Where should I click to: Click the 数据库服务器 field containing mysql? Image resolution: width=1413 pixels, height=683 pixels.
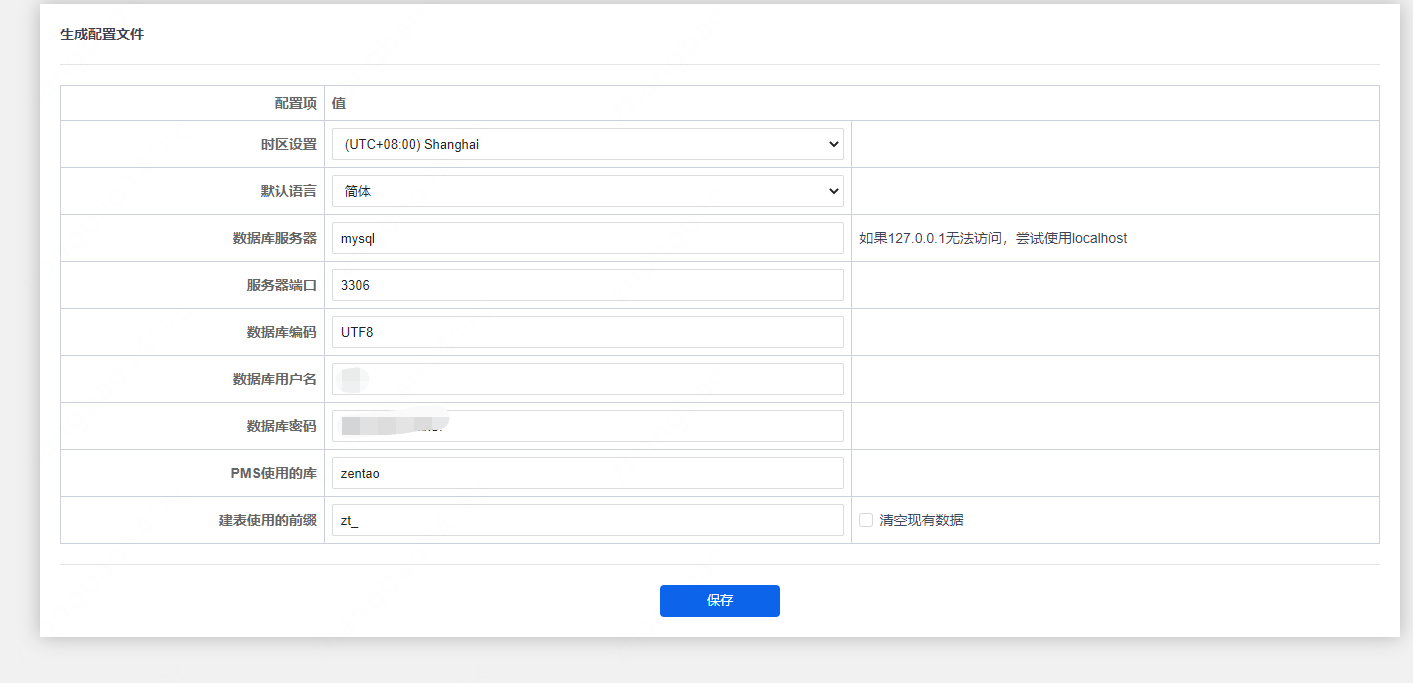[x=587, y=238]
